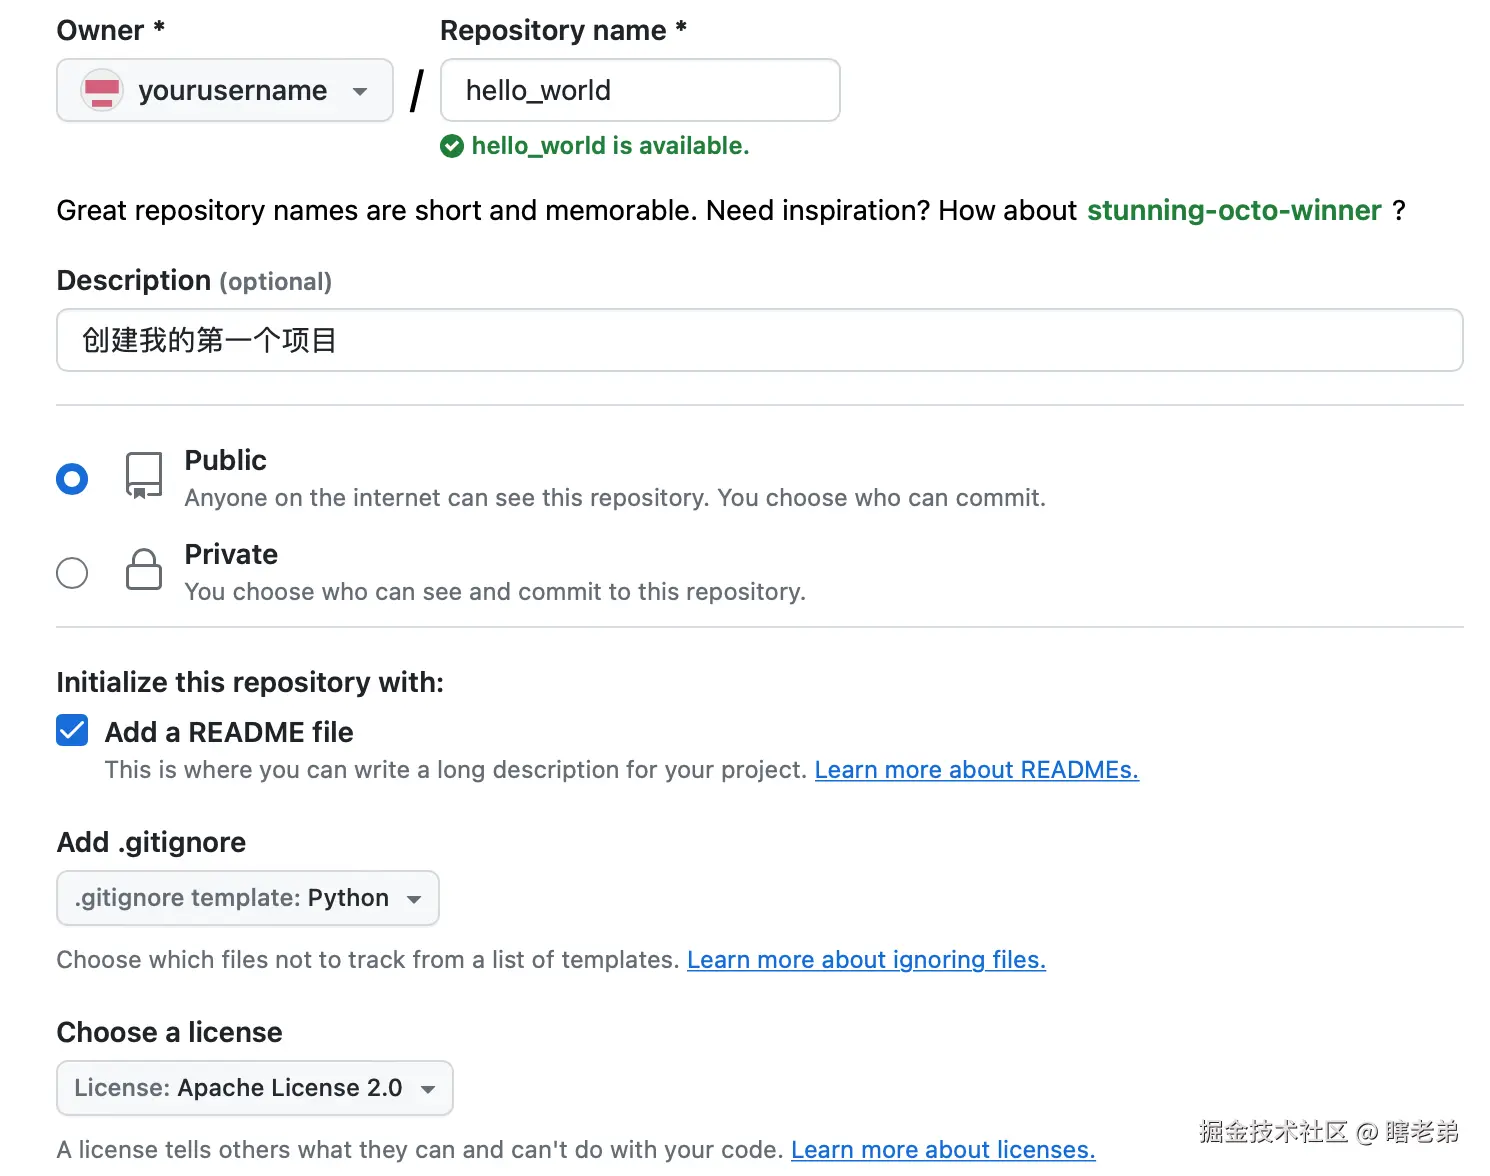The width and height of the screenshot is (1490, 1176).
Task: Uncheck the Add a README file checkbox
Action: coord(72,731)
